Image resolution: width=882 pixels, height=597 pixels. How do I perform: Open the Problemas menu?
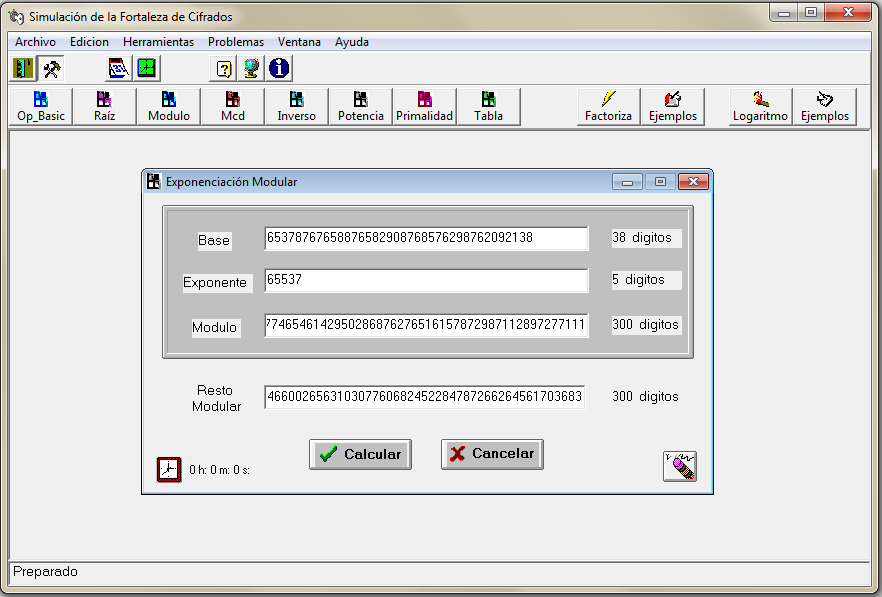[x=236, y=42]
